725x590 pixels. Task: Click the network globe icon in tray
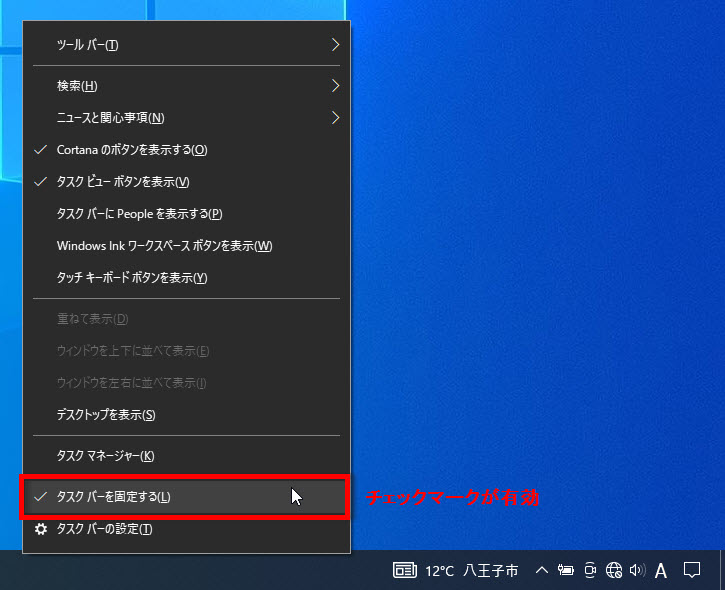point(614,571)
